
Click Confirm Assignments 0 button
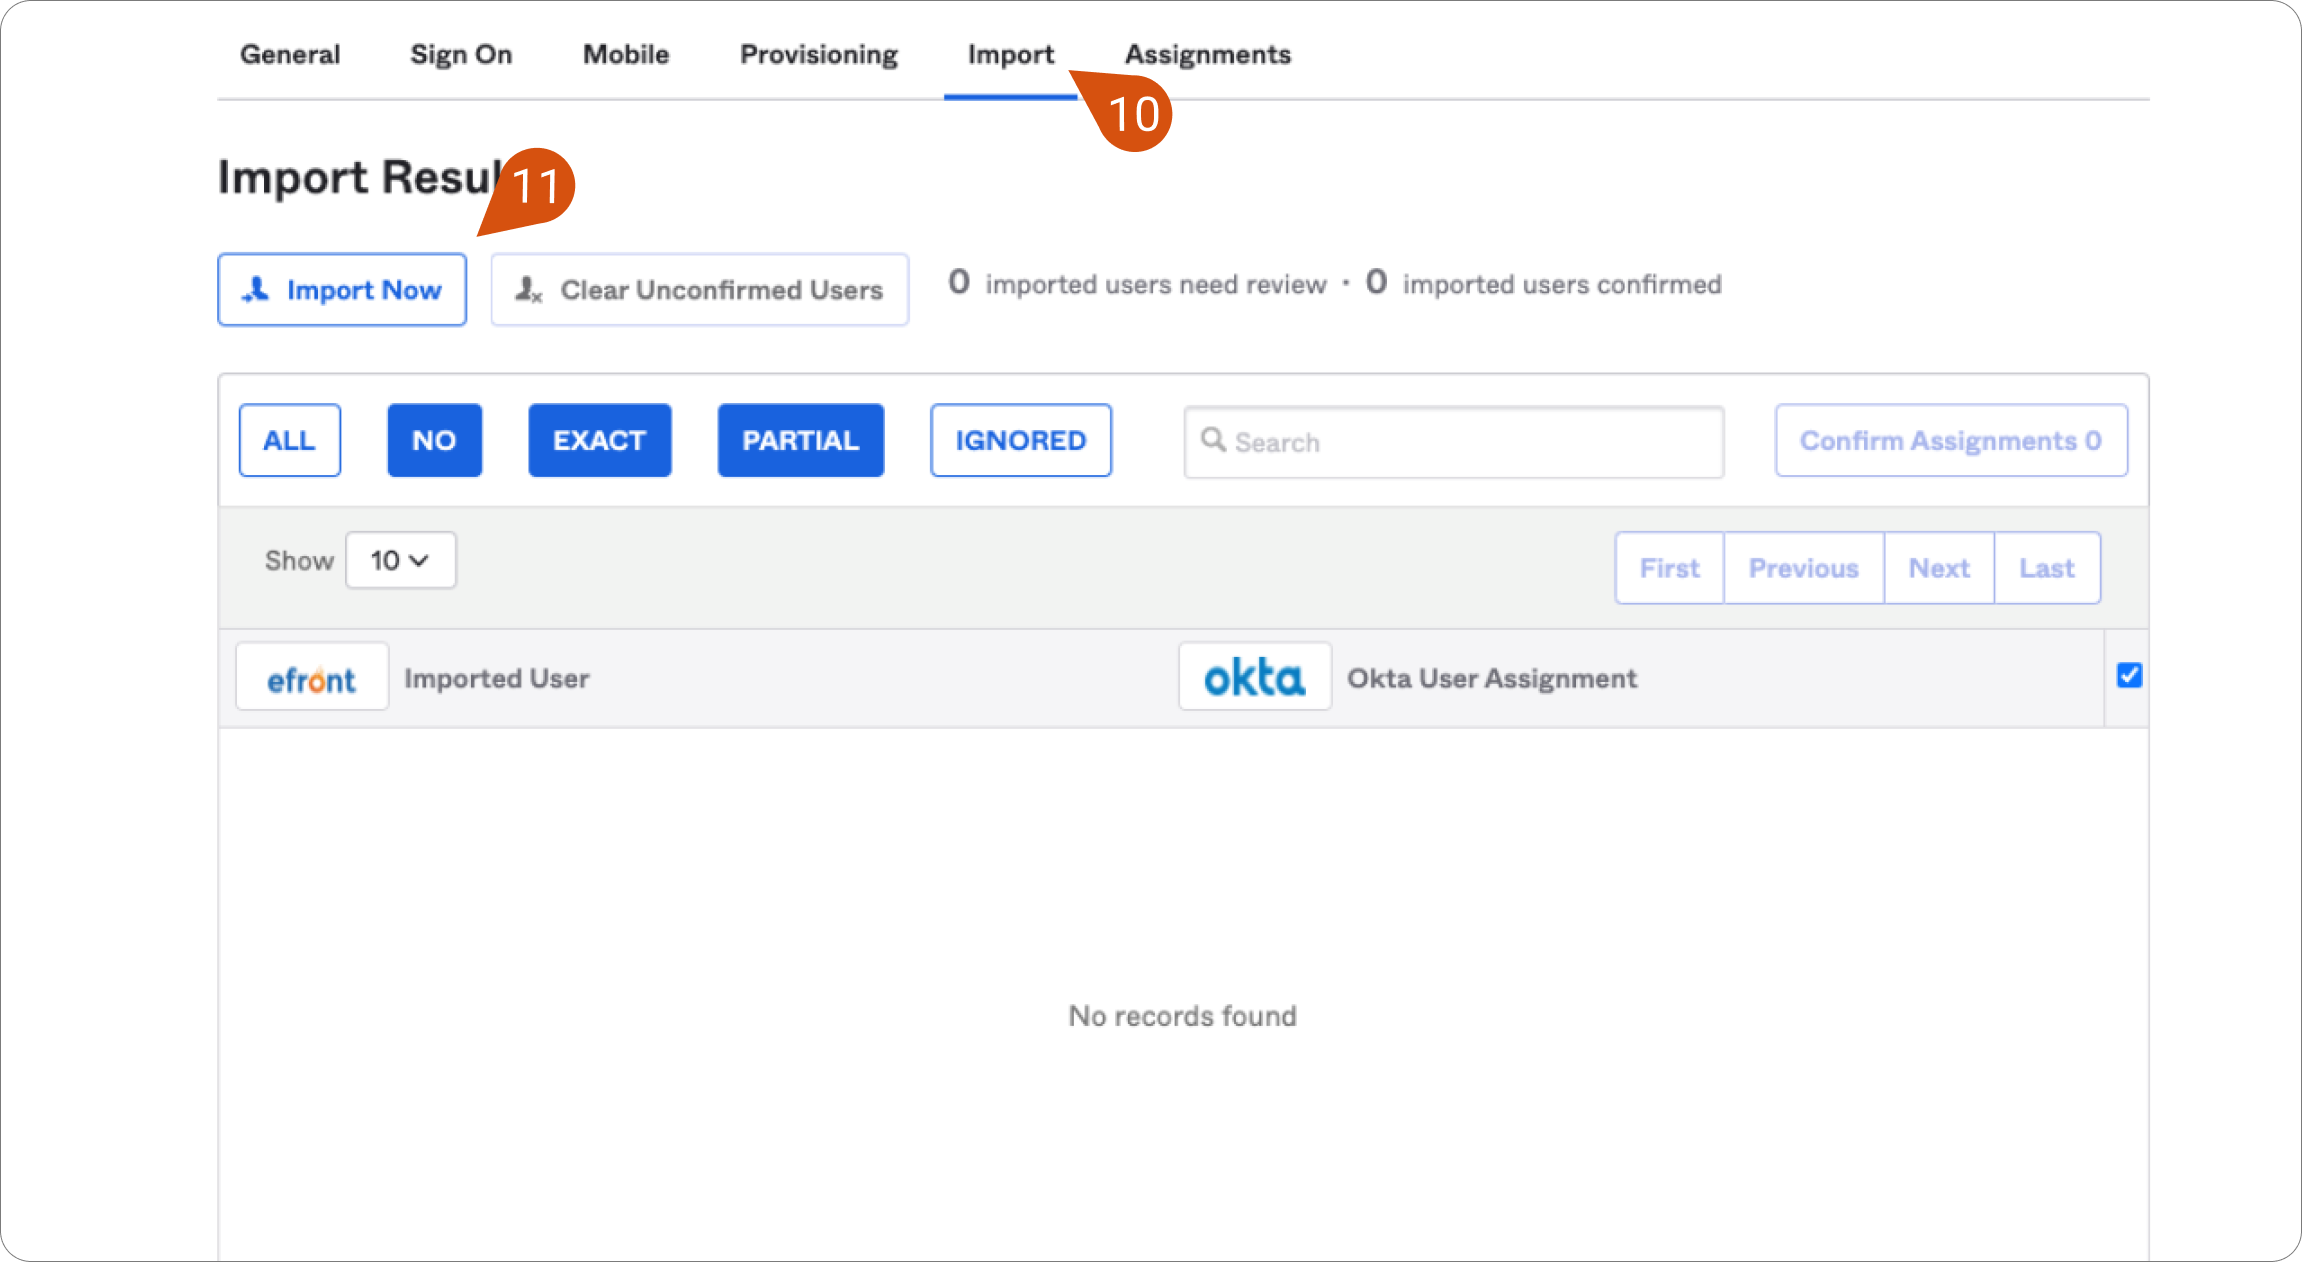1951,440
